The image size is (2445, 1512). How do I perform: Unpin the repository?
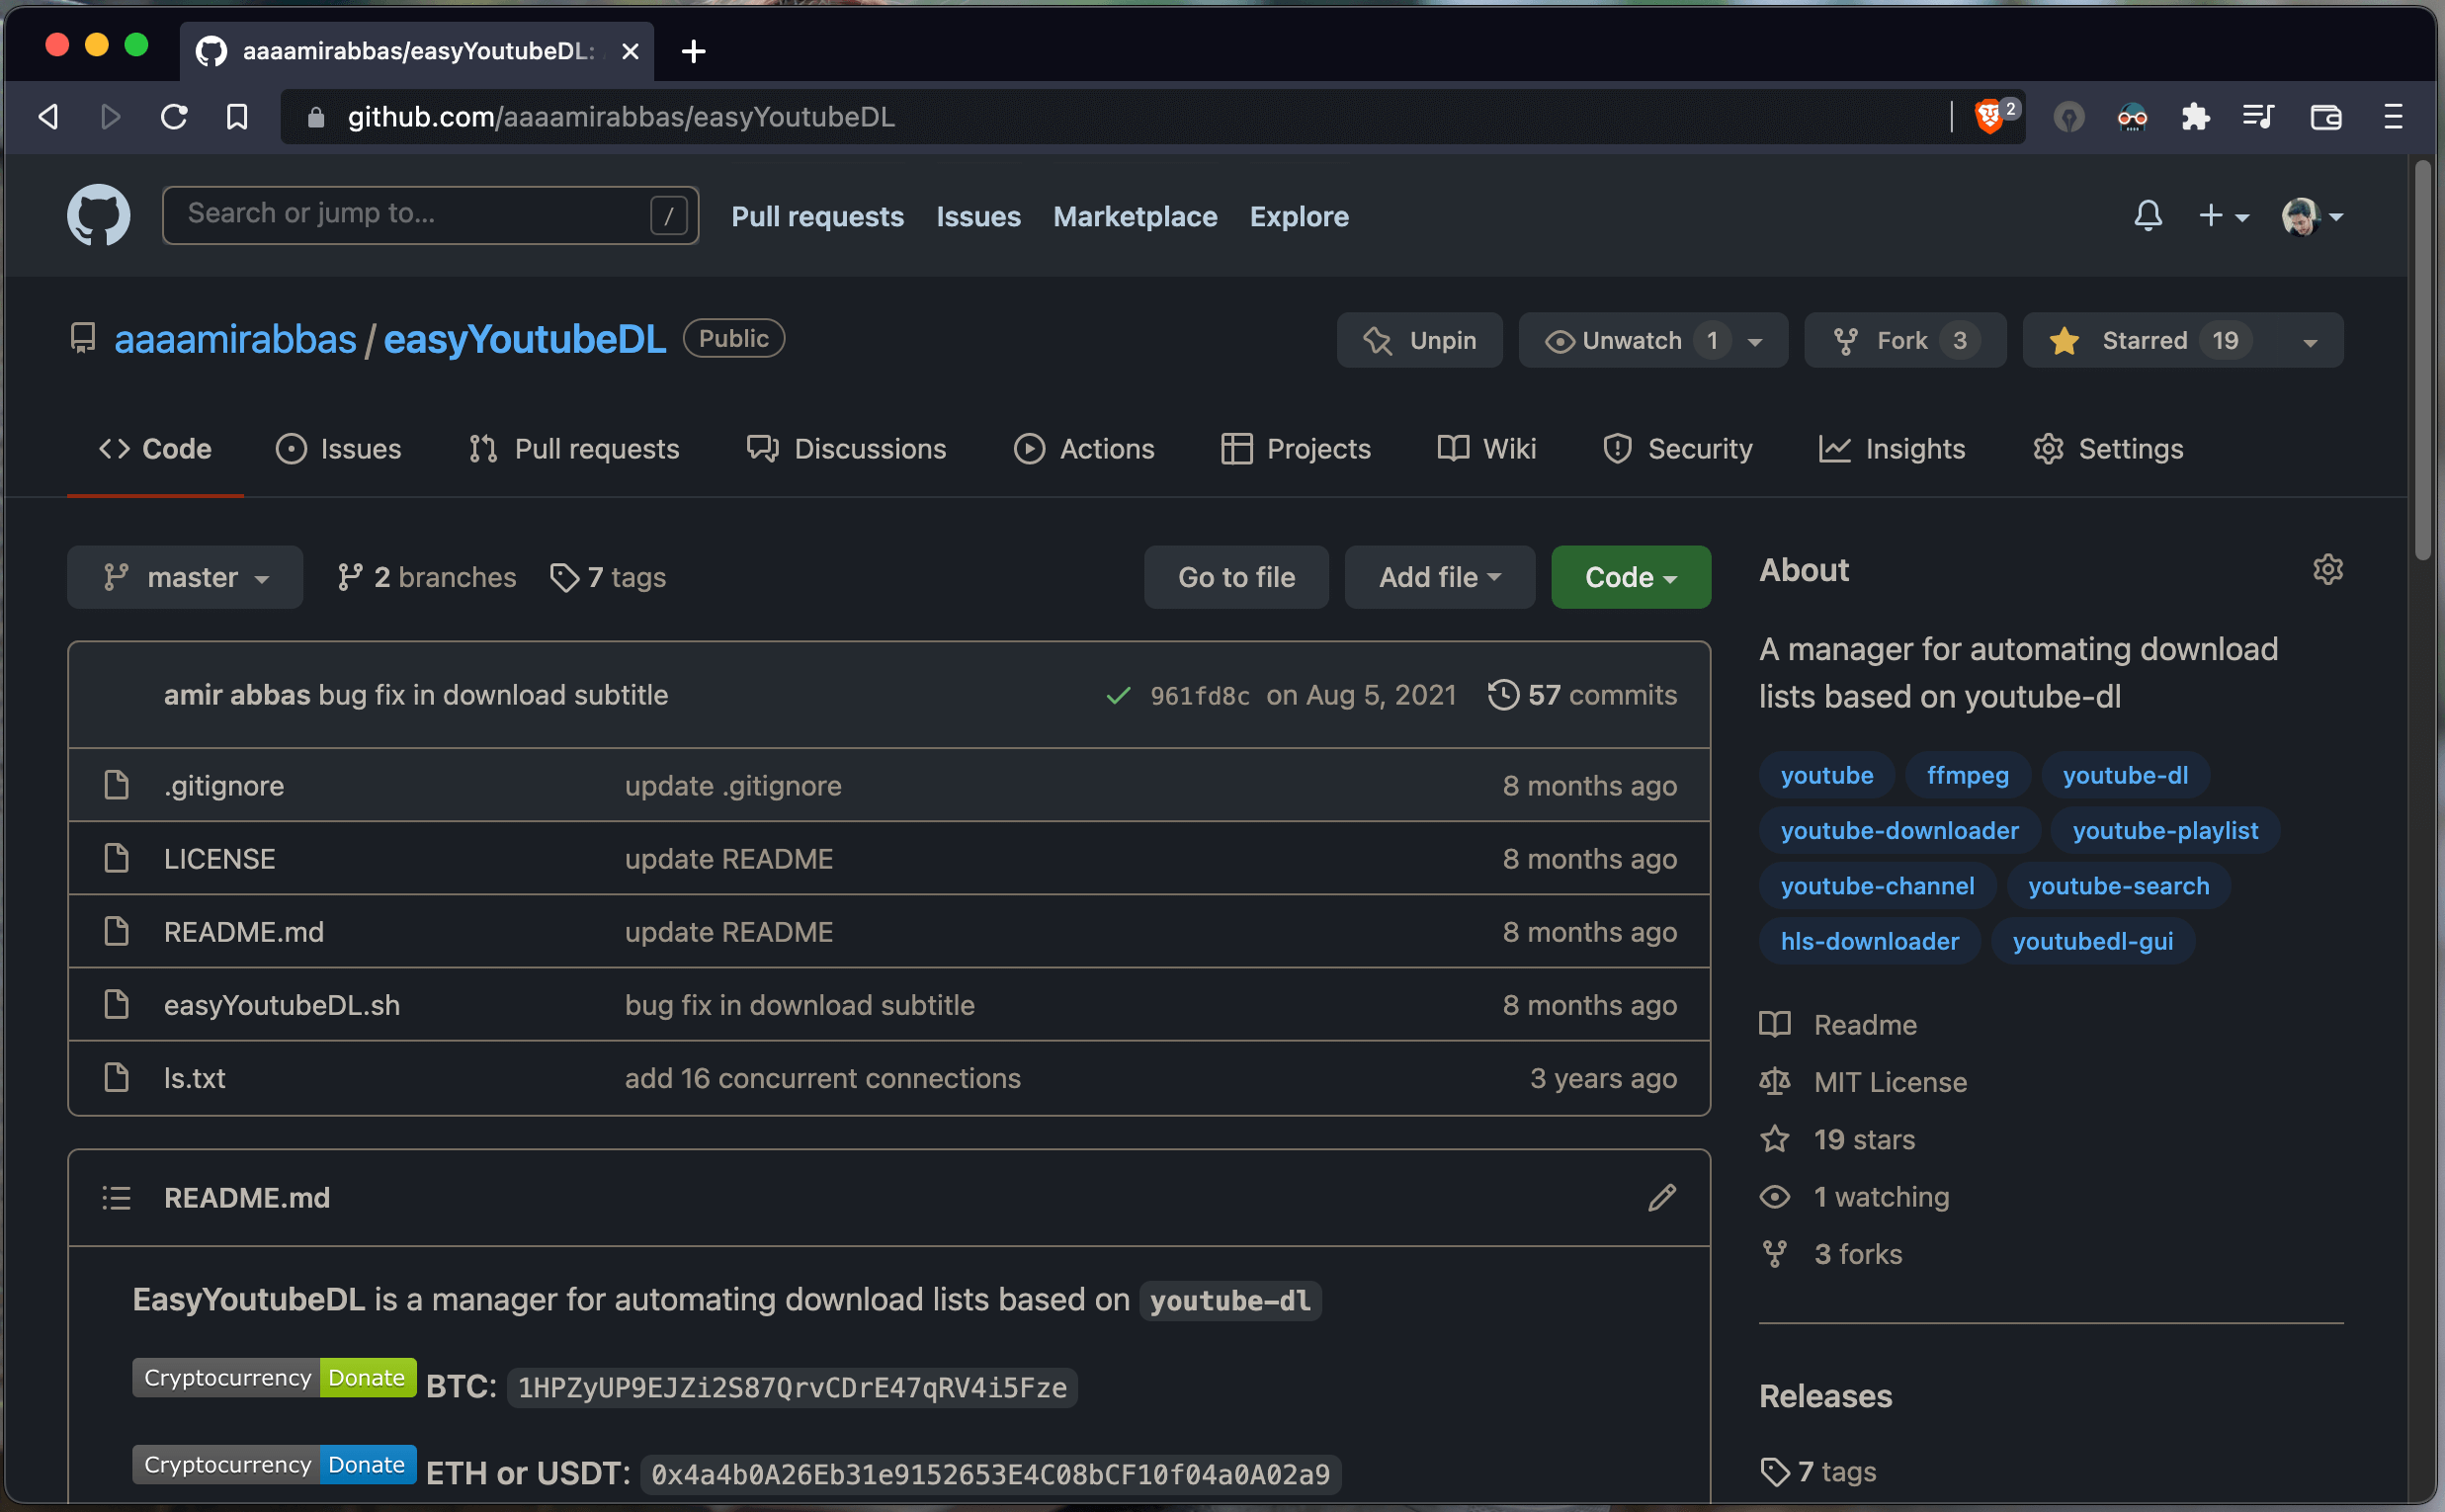coord(1419,340)
